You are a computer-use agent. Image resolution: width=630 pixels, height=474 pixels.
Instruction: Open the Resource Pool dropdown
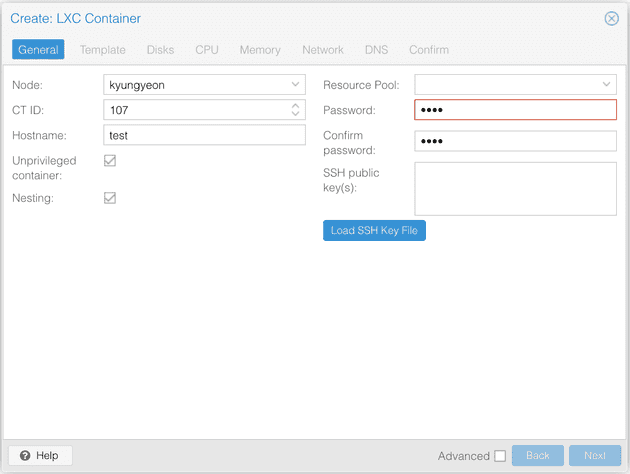[606, 85]
